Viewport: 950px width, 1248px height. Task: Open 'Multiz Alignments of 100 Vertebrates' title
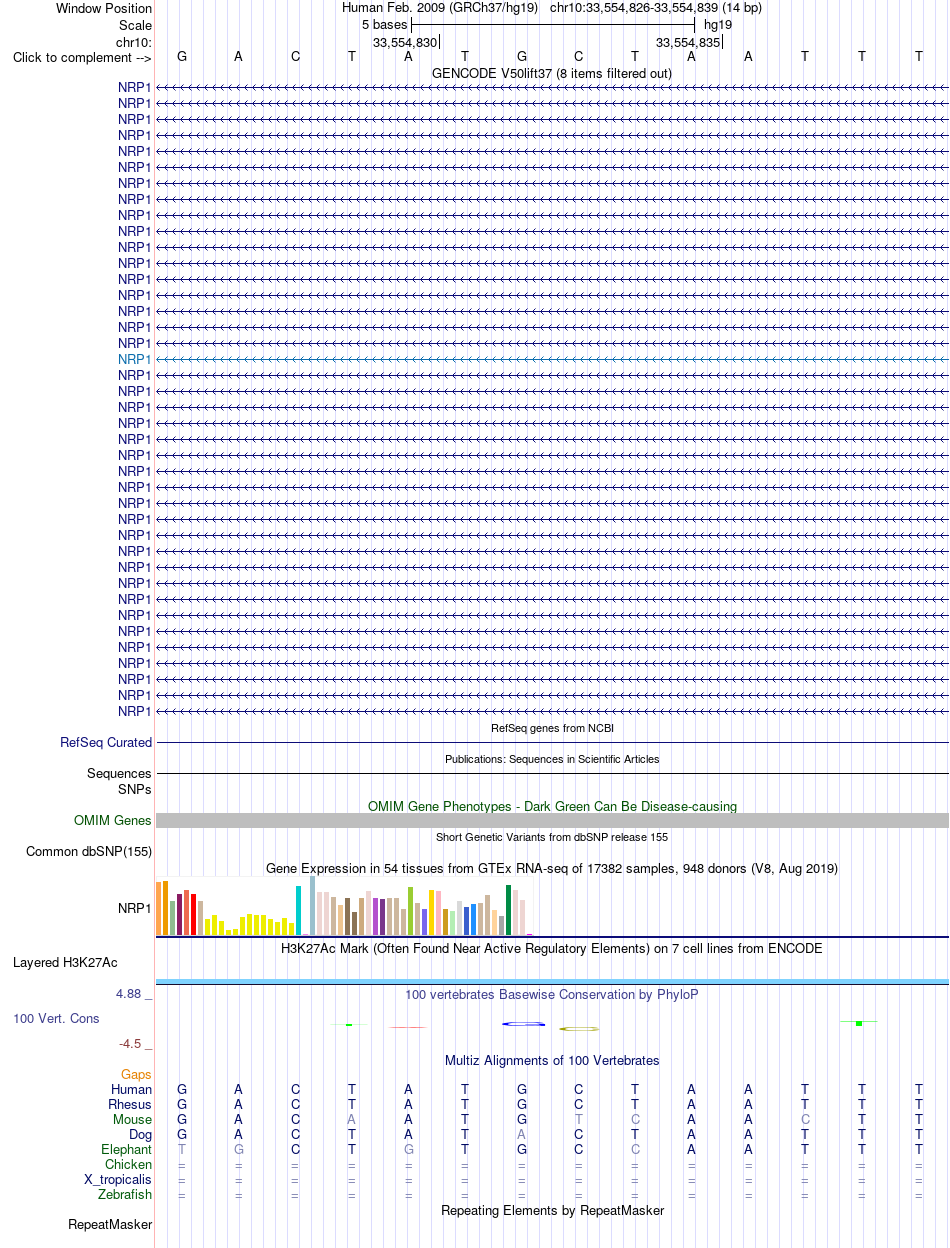tap(552, 1060)
